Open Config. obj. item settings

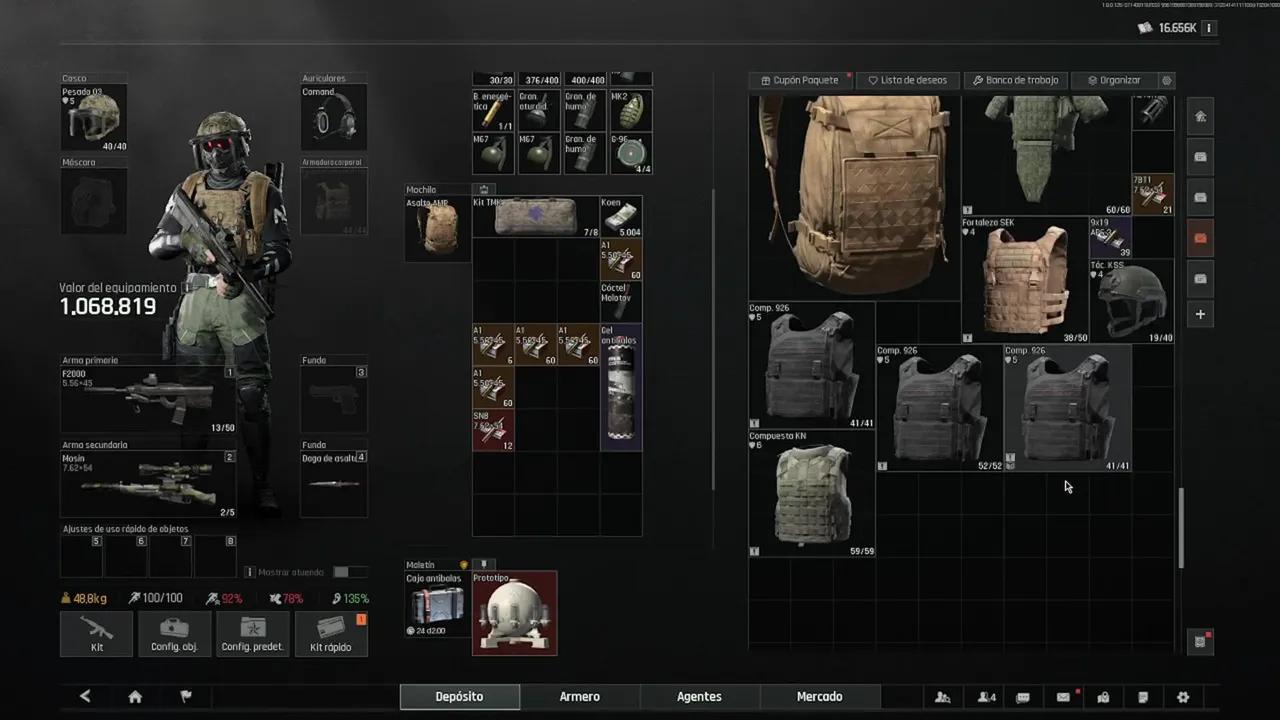[x=174, y=634]
